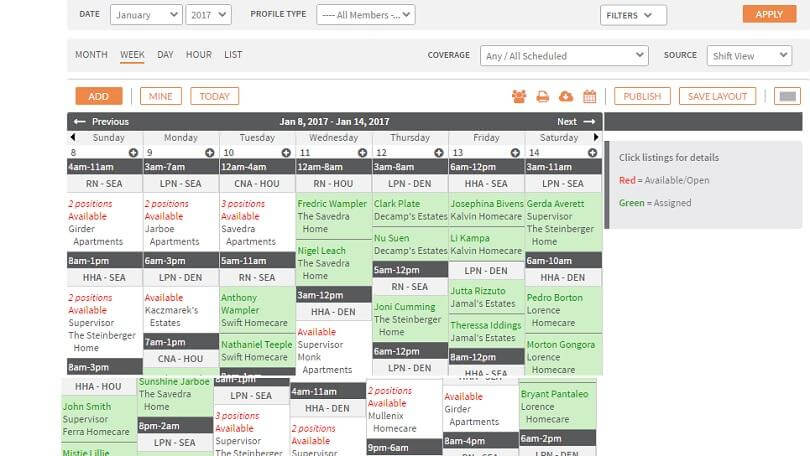Select Li Kampa Kalvin Homecare listing
The width and height of the screenshot is (810, 456).
click(x=487, y=244)
